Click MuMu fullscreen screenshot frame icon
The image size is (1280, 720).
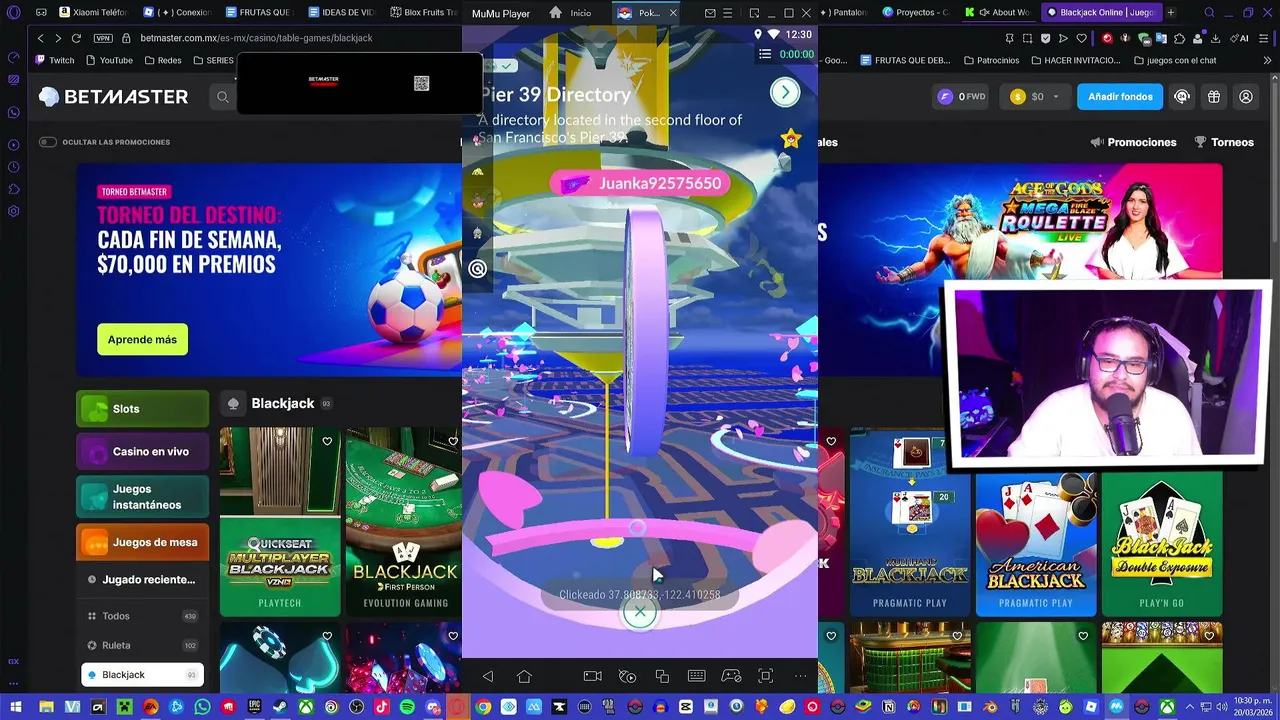[x=766, y=677]
